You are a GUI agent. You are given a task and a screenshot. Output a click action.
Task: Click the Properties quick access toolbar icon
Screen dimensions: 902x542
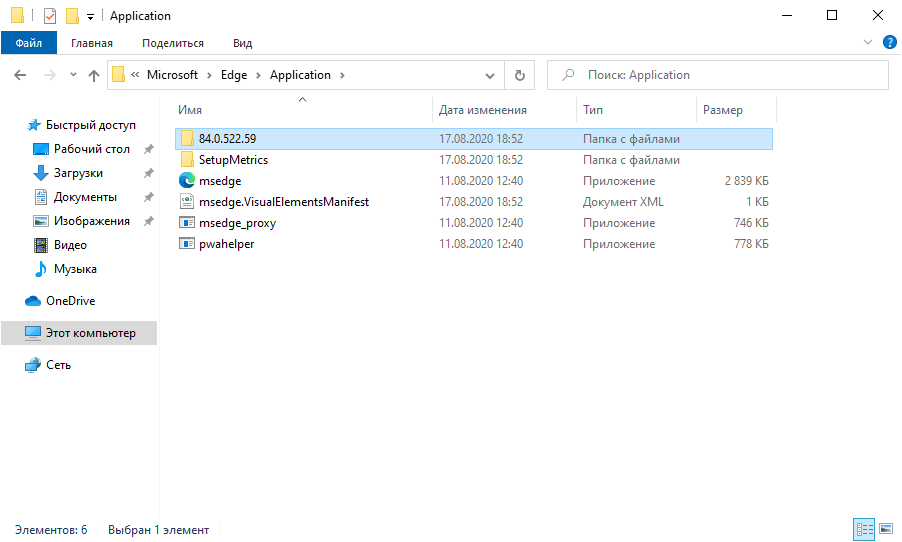50,16
